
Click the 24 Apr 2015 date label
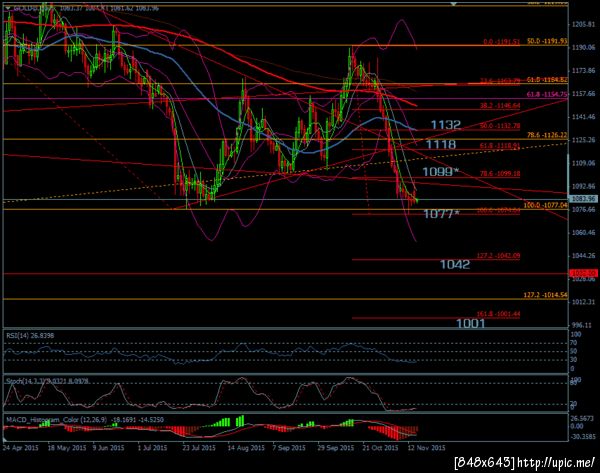[21, 448]
